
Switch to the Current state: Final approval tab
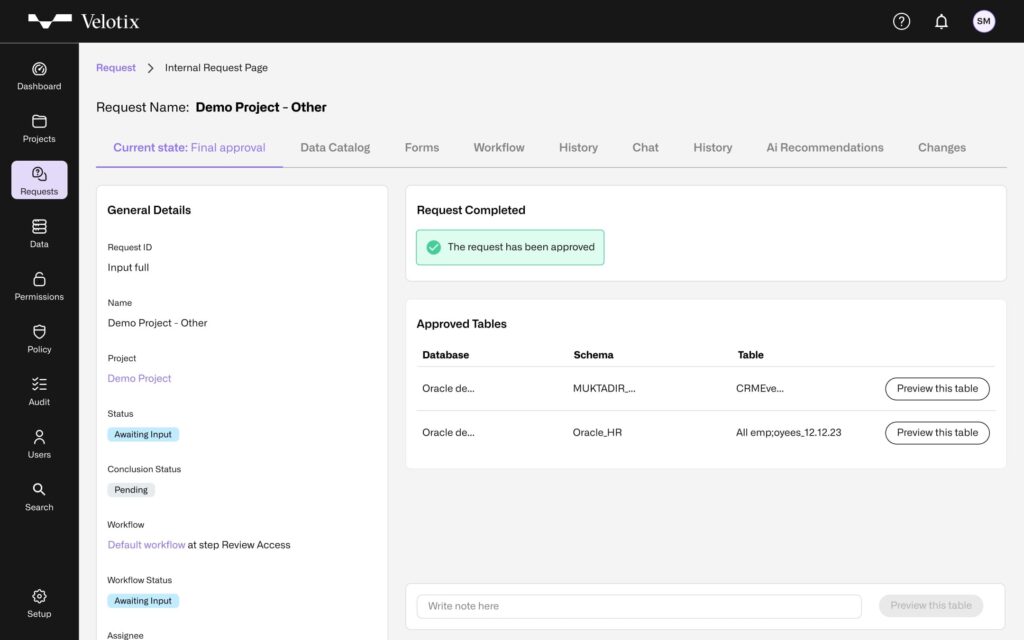point(189,148)
